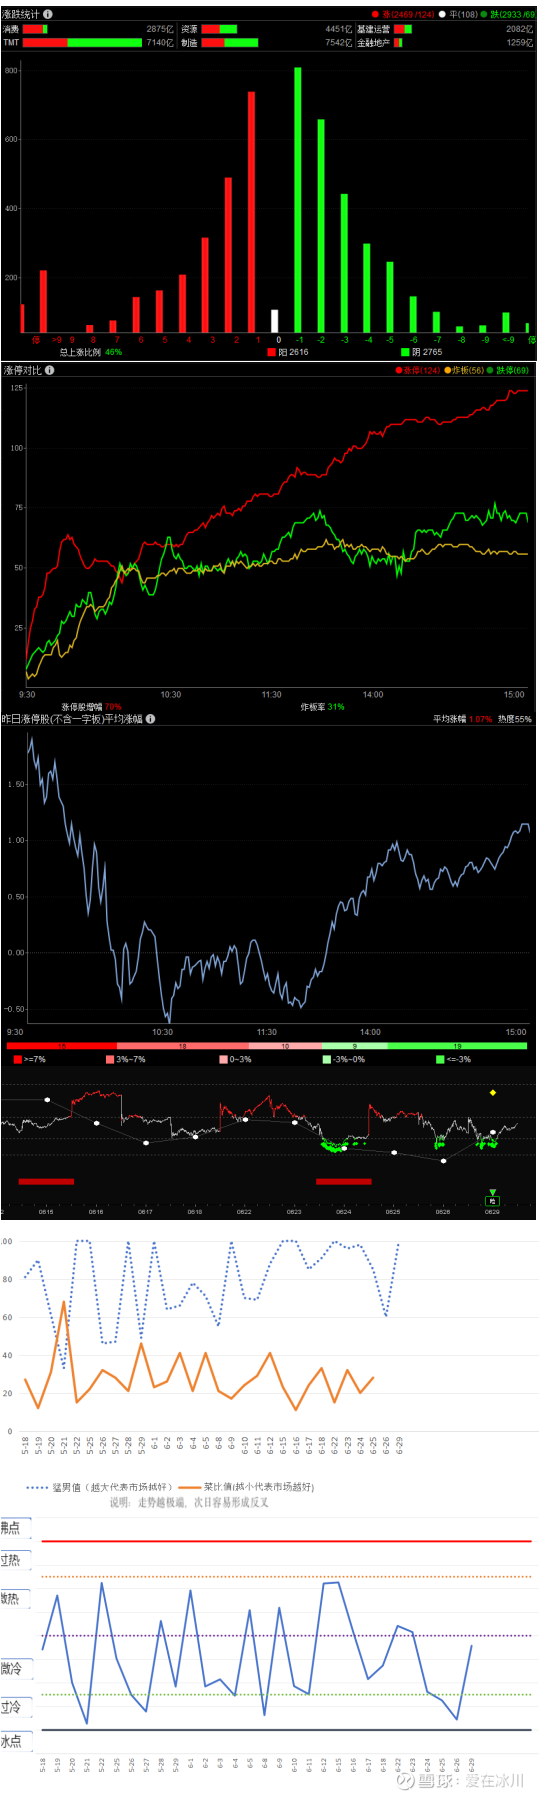Toggle the 阴 2765 green legend box
Image resolution: width=540 pixels, height=1797 pixels.
click(x=405, y=352)
